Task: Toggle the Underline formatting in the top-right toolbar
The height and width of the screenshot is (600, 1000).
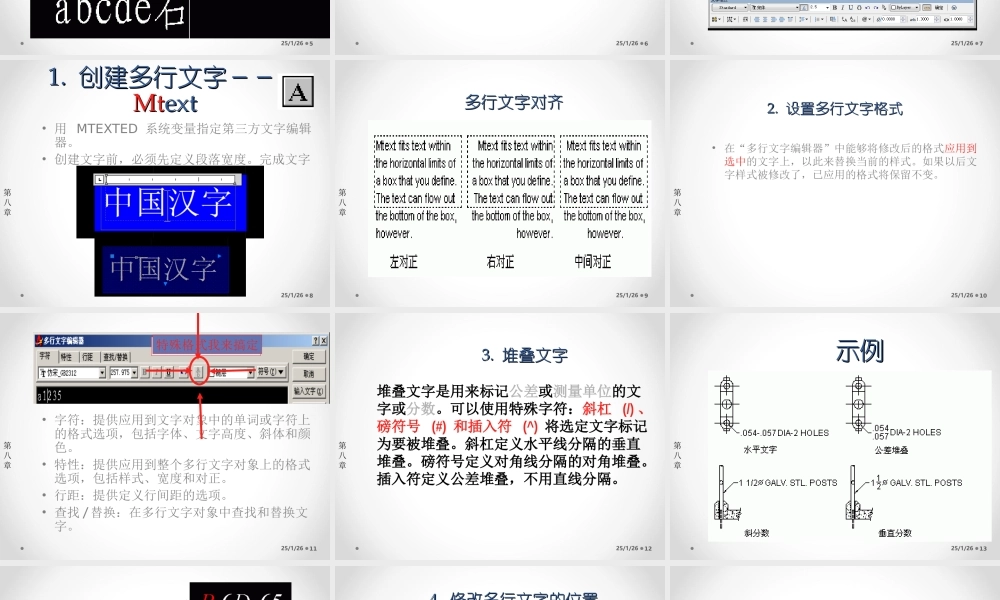Action: tap(850, 8)
